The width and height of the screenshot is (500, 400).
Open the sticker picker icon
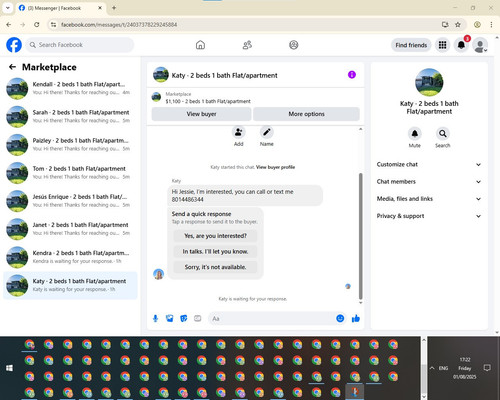[x=184, y=318]
